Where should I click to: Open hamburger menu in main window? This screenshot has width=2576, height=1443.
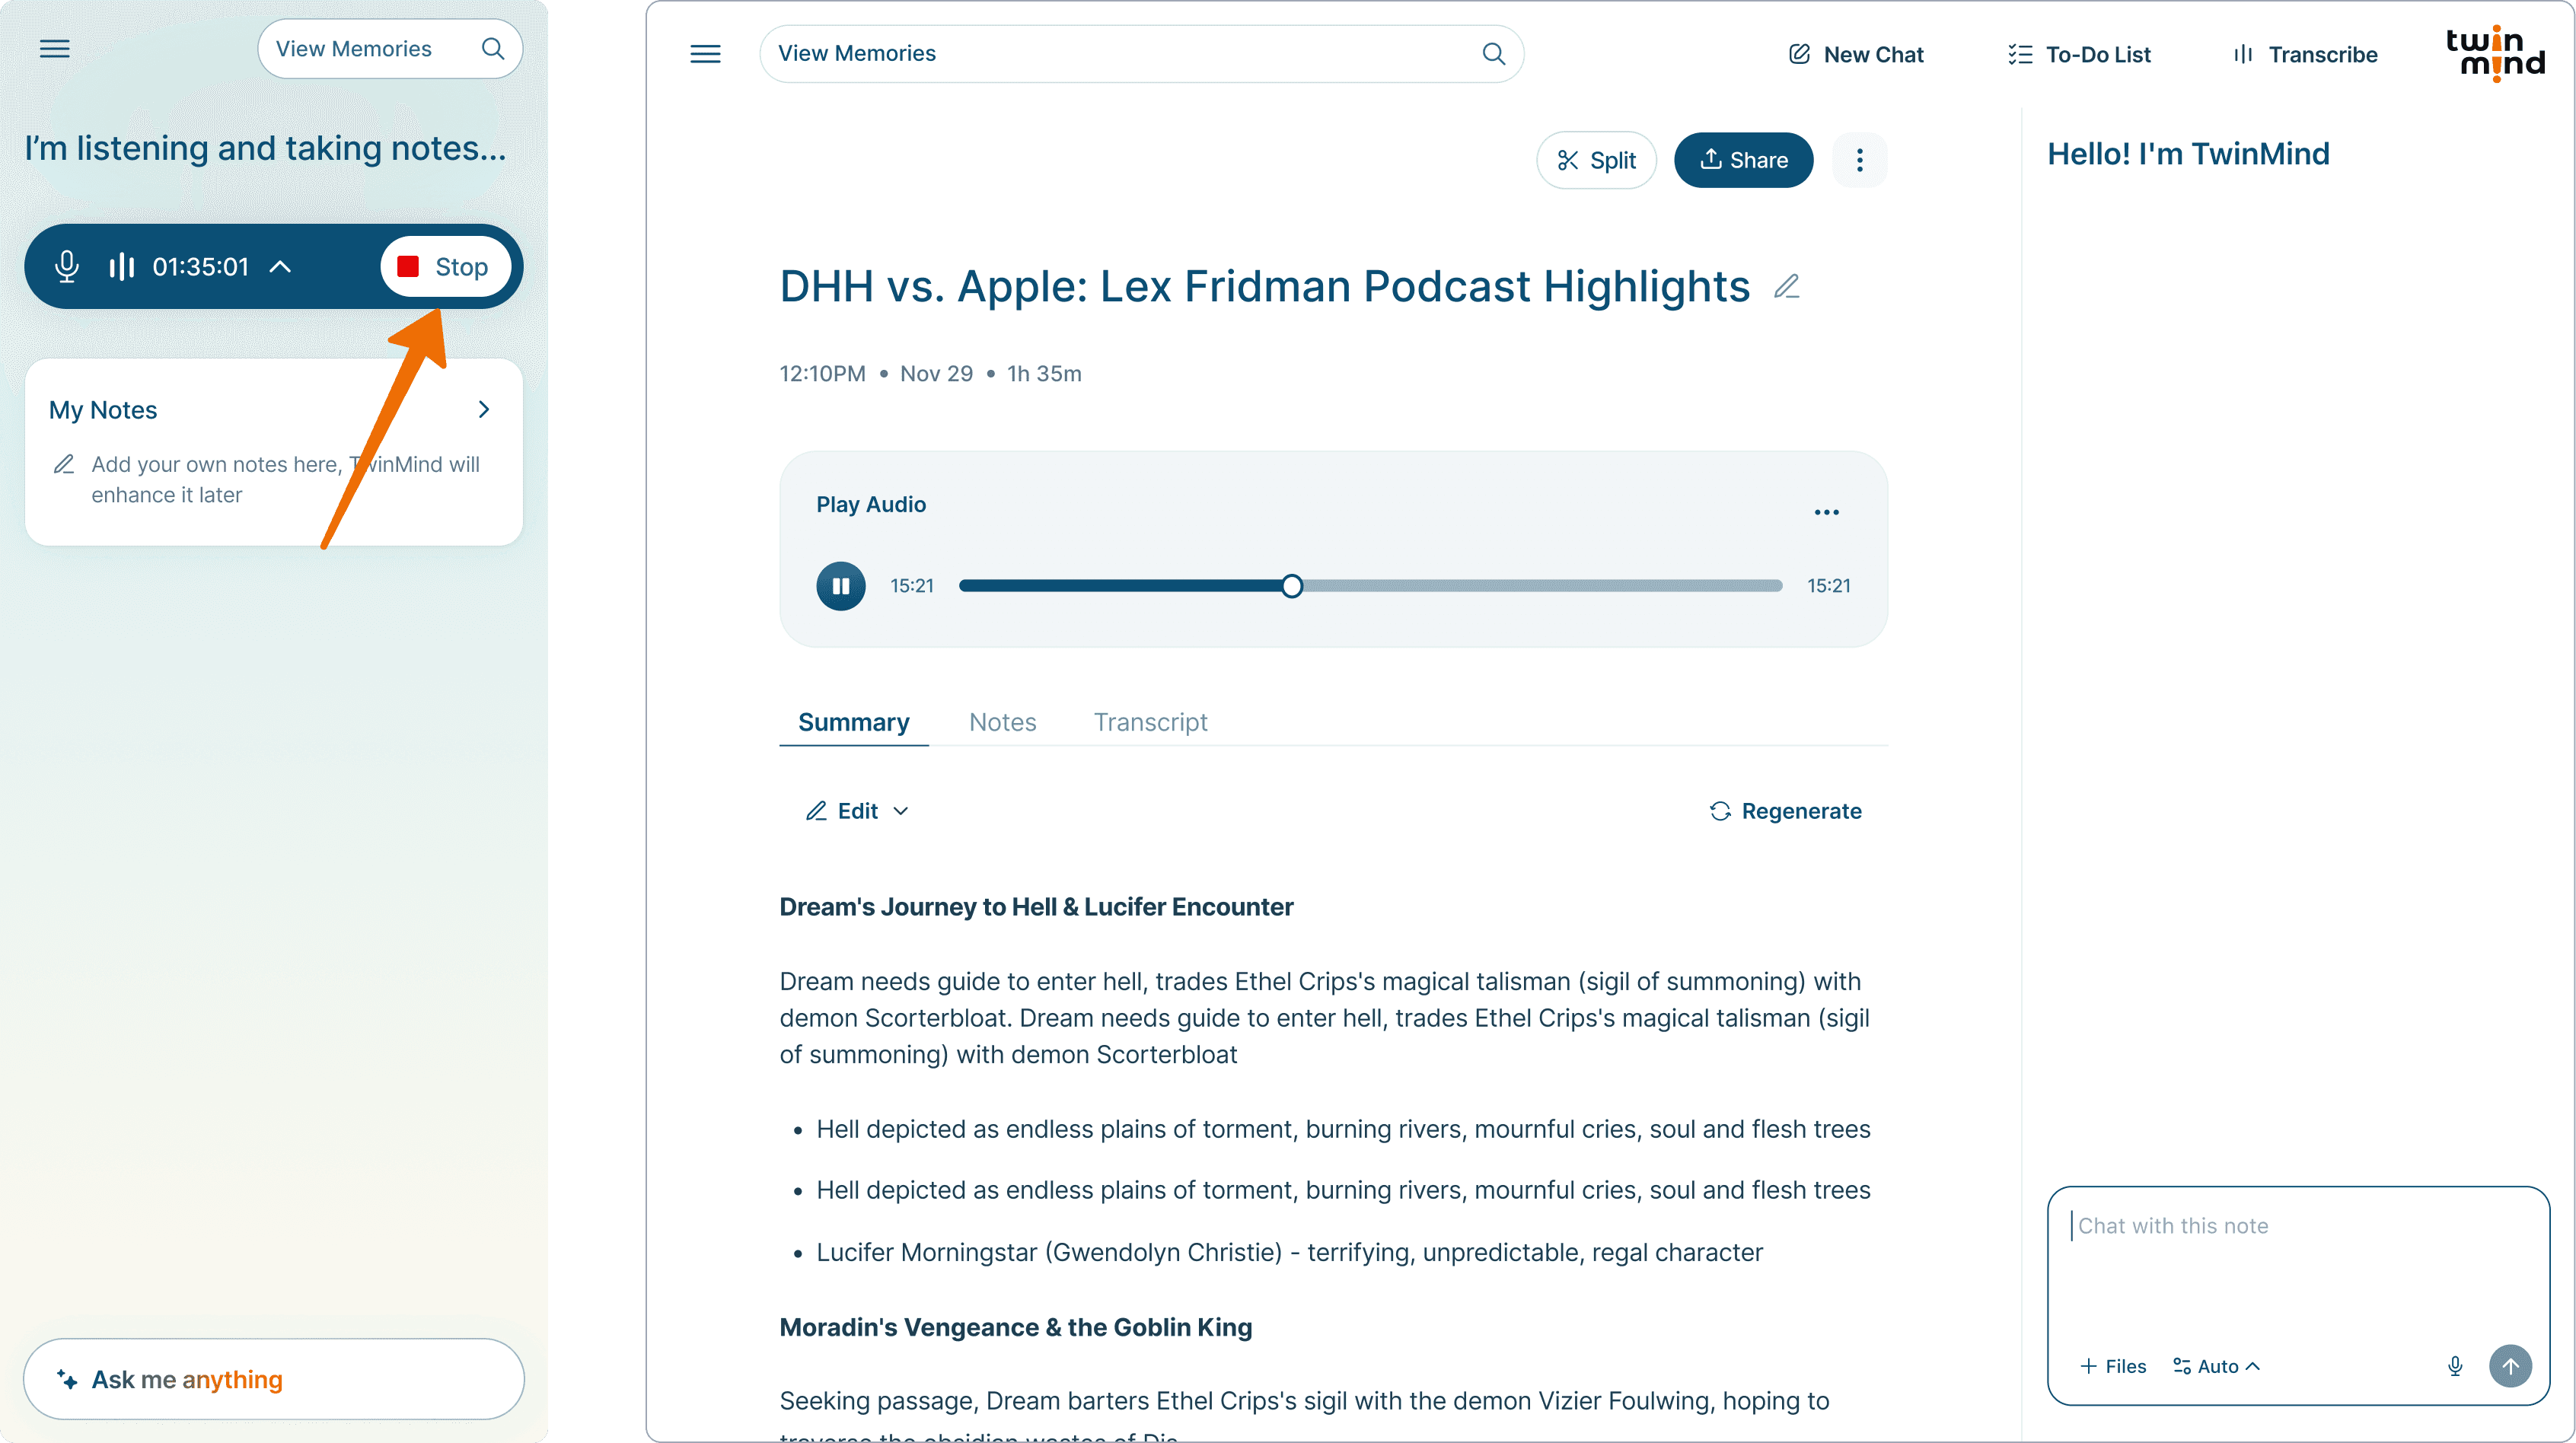coord(706,54)
